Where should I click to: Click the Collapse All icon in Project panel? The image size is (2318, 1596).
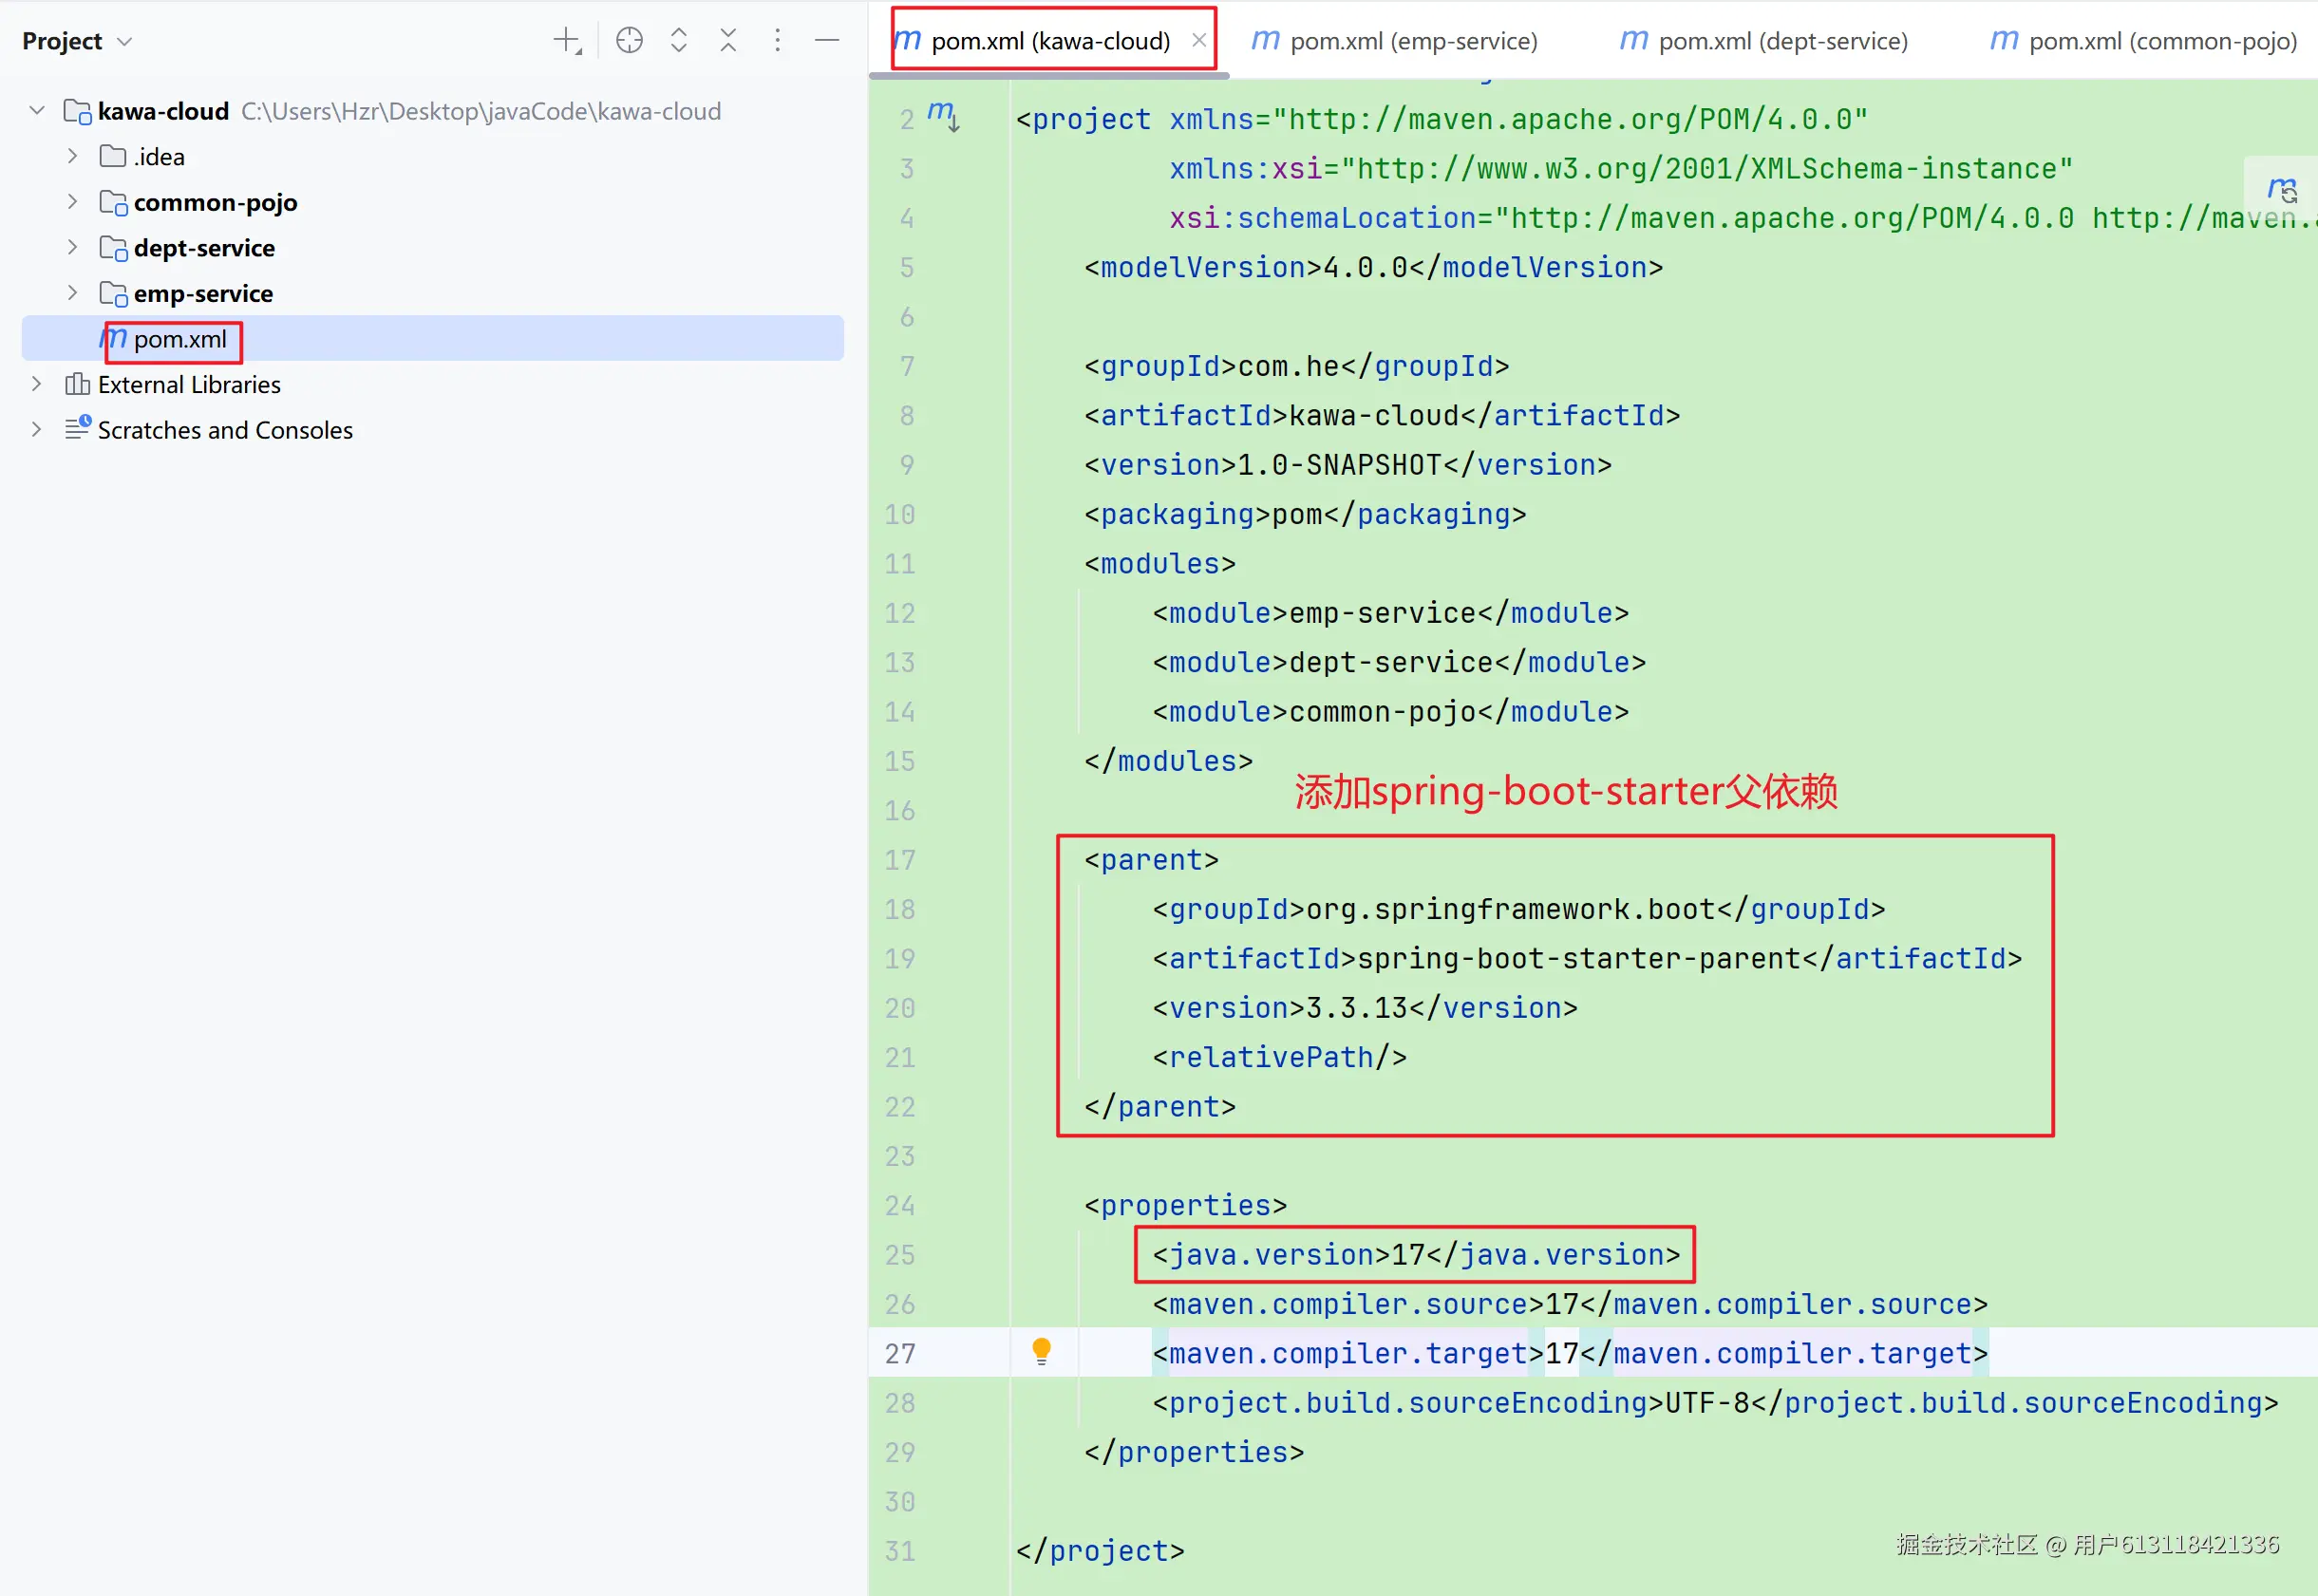click(728, 41)
